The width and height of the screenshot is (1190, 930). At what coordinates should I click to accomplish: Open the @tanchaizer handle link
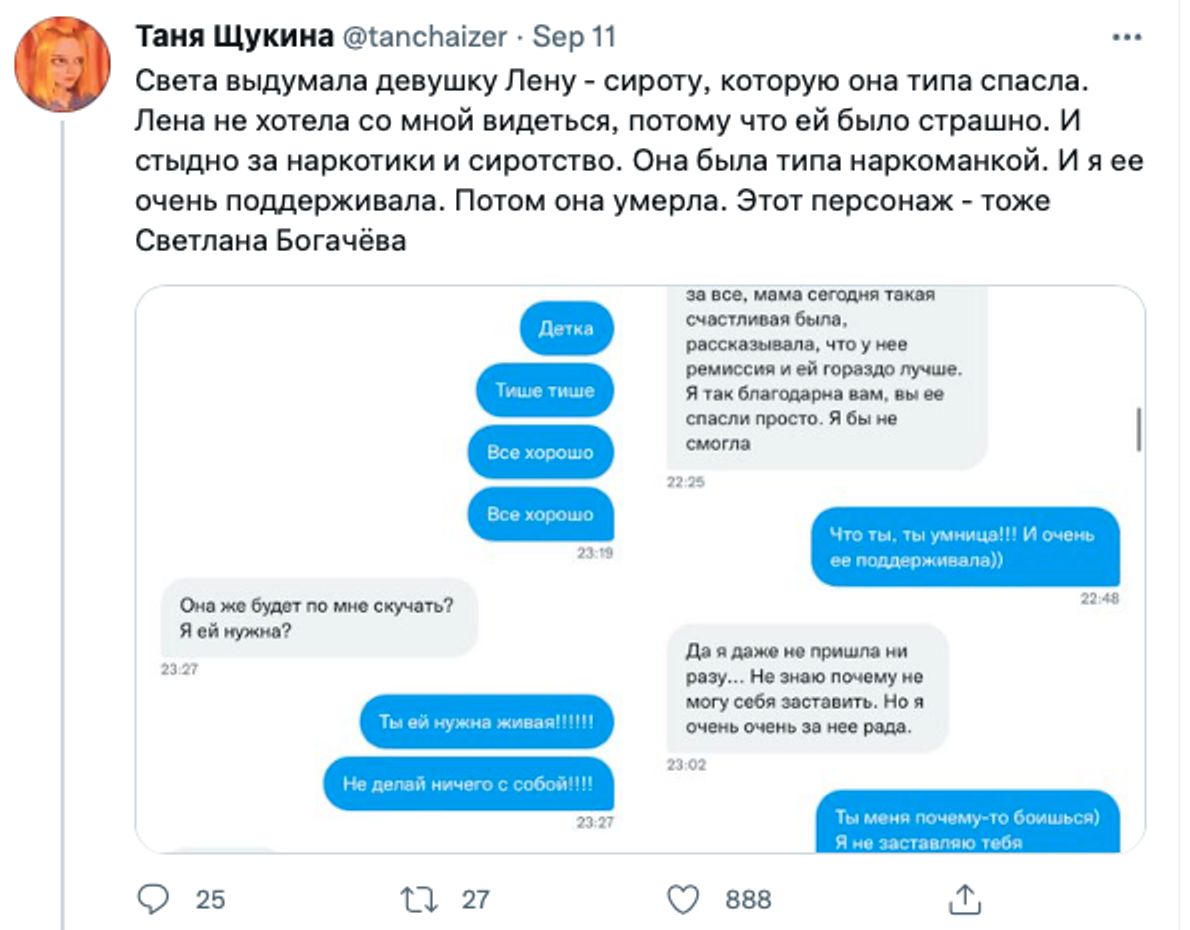coord(425,38)
